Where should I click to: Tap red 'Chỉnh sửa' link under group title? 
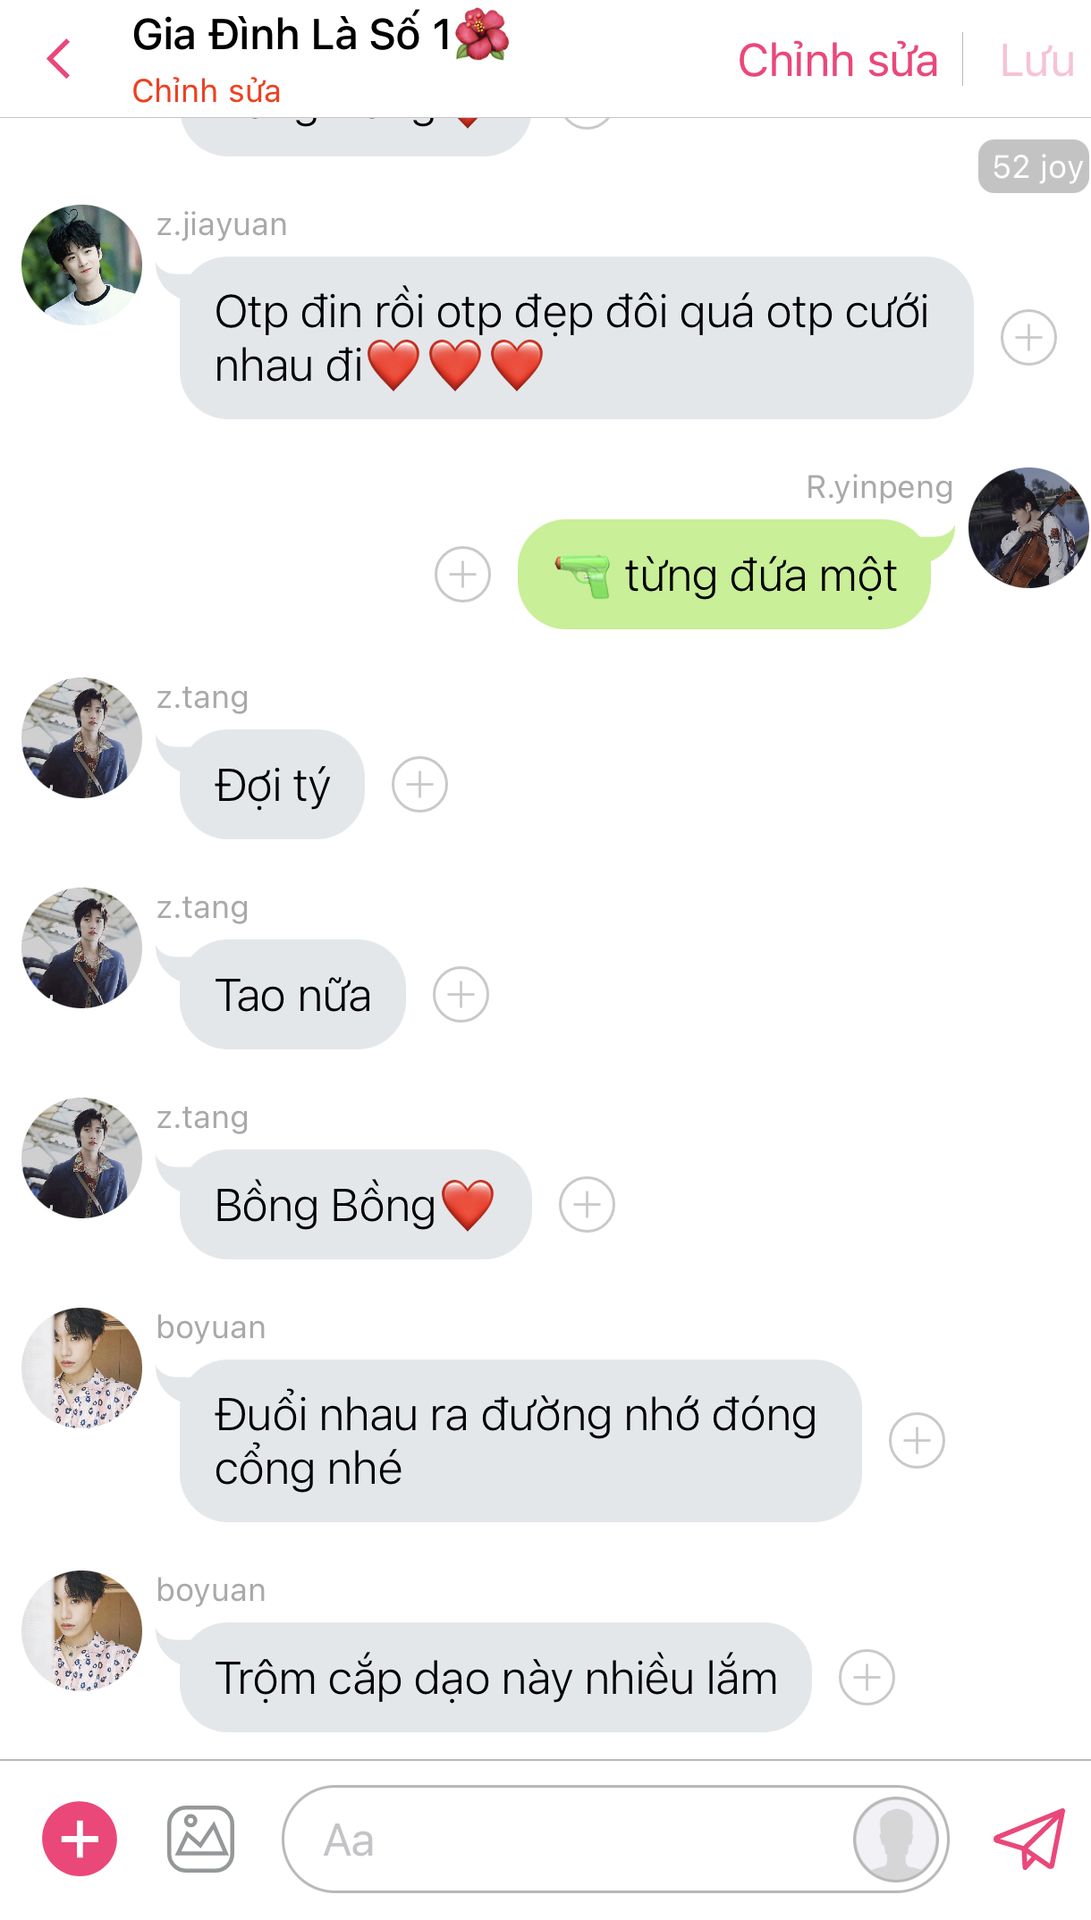click(206, 91)
